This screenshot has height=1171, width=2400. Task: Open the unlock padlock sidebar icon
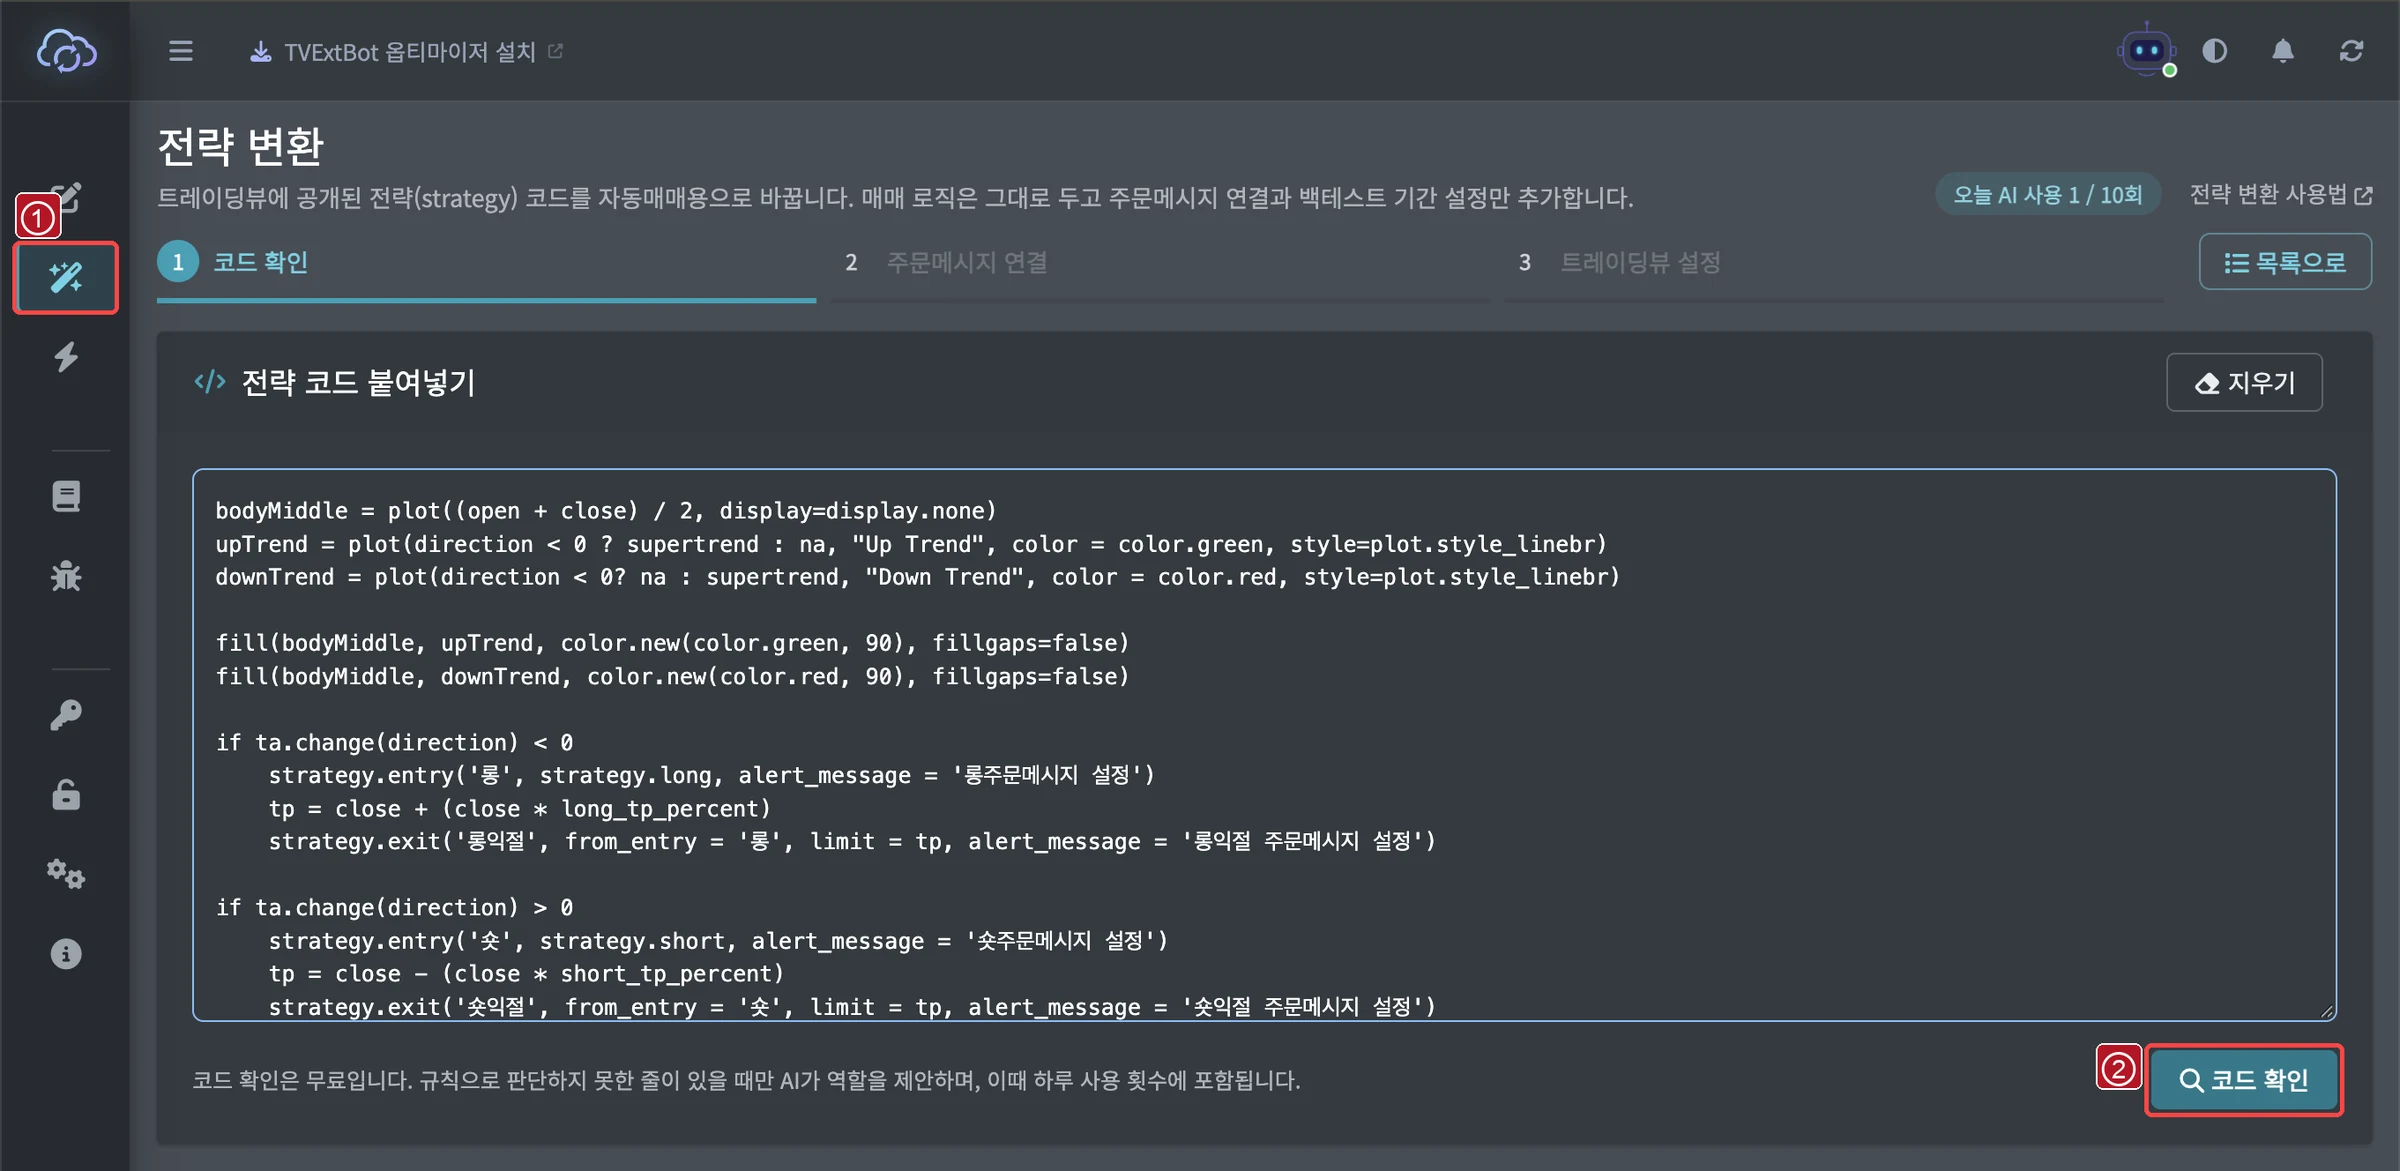click(x=66, y=795)
